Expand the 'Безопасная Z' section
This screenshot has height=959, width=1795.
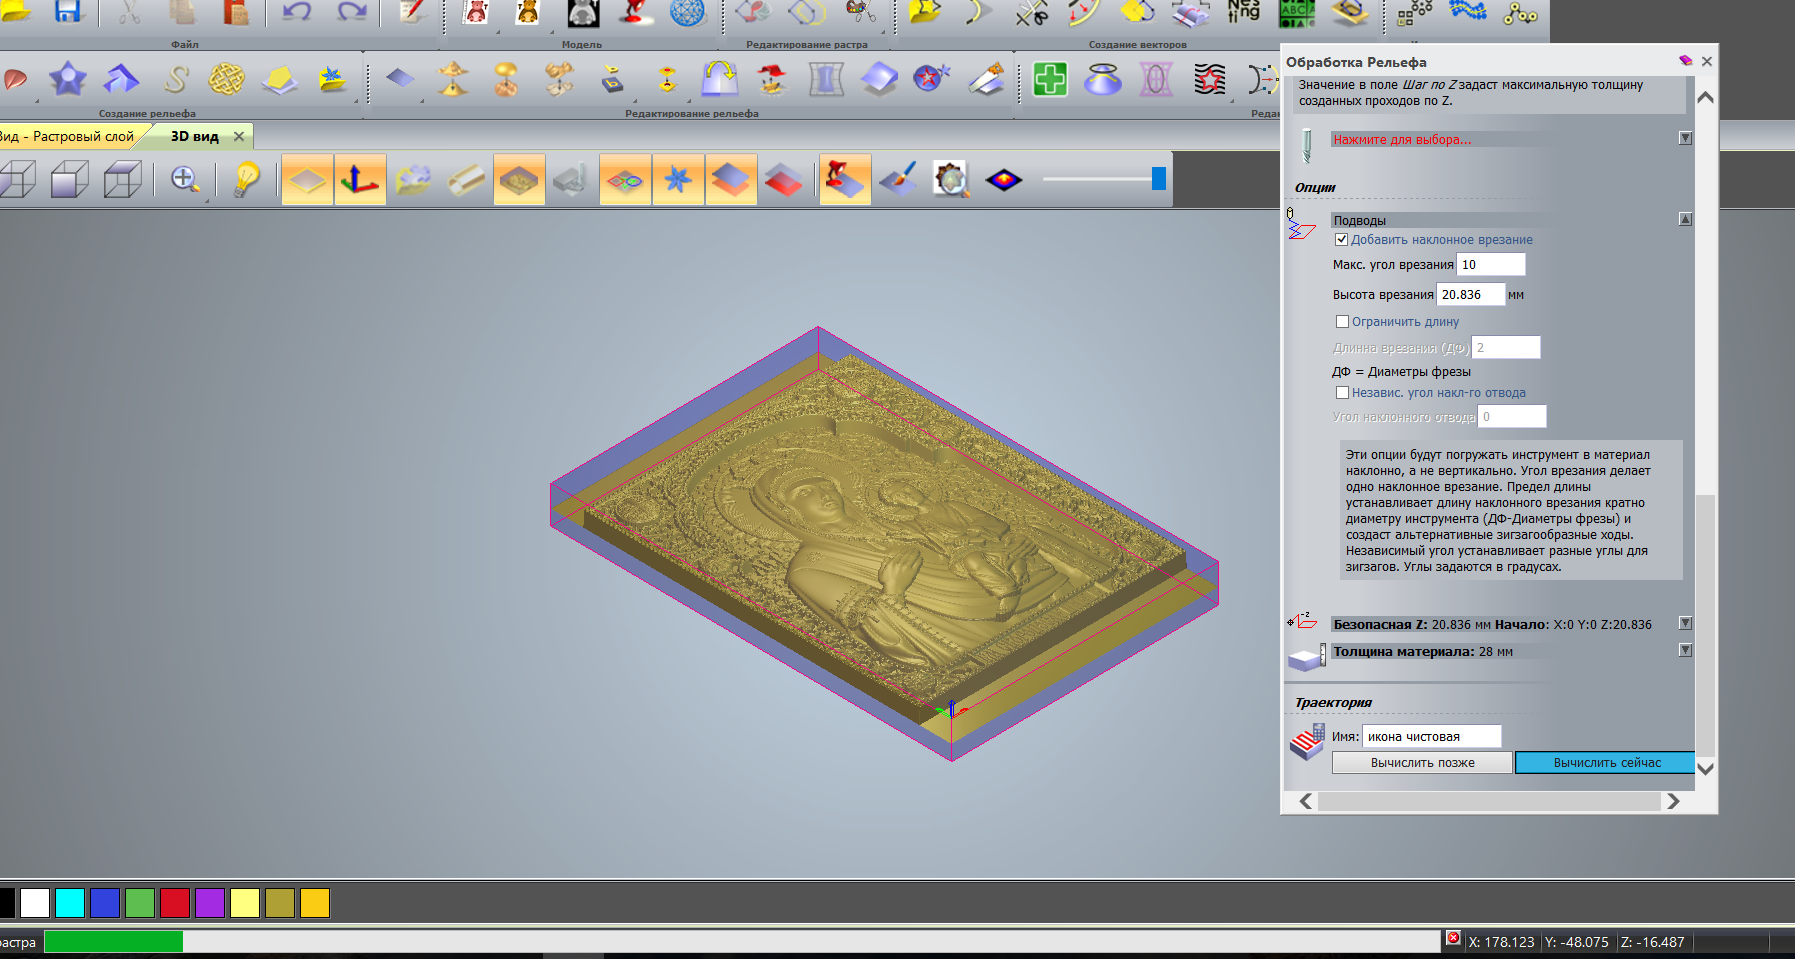1685,623
